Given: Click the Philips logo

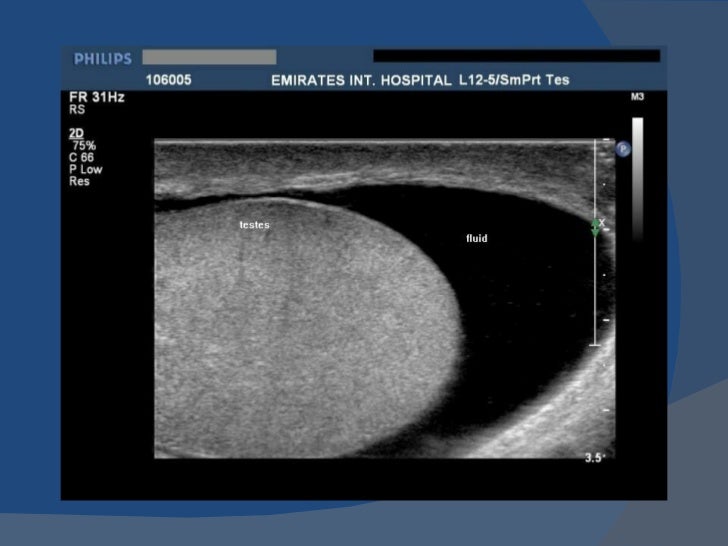Looking at the screenshot, I should (103, 59).
